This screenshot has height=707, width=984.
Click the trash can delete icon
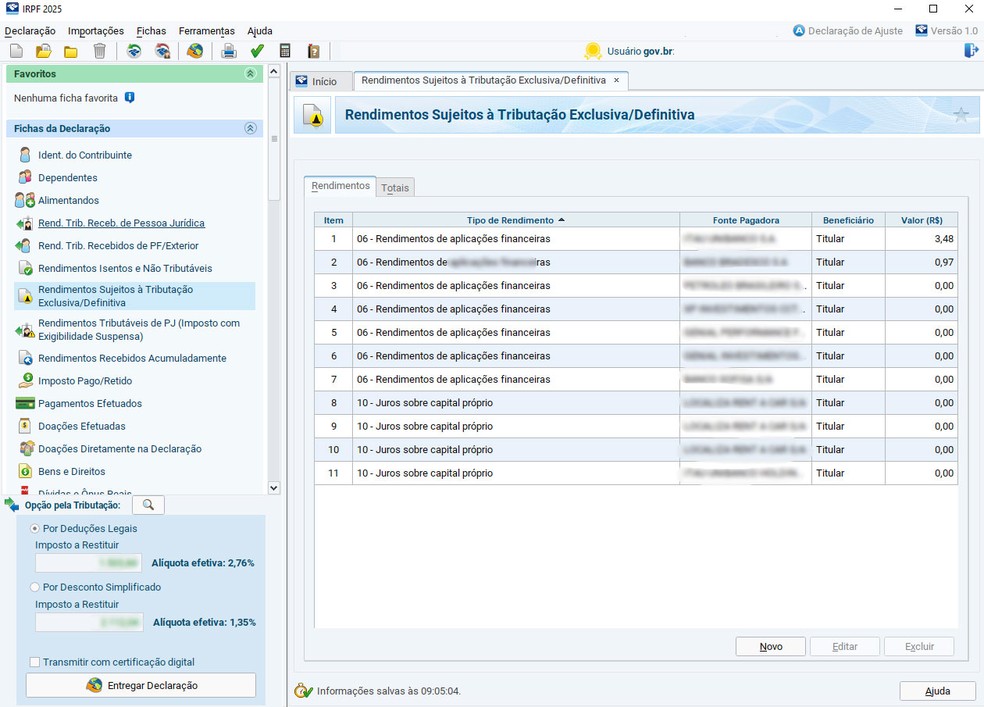coord(99,51)
